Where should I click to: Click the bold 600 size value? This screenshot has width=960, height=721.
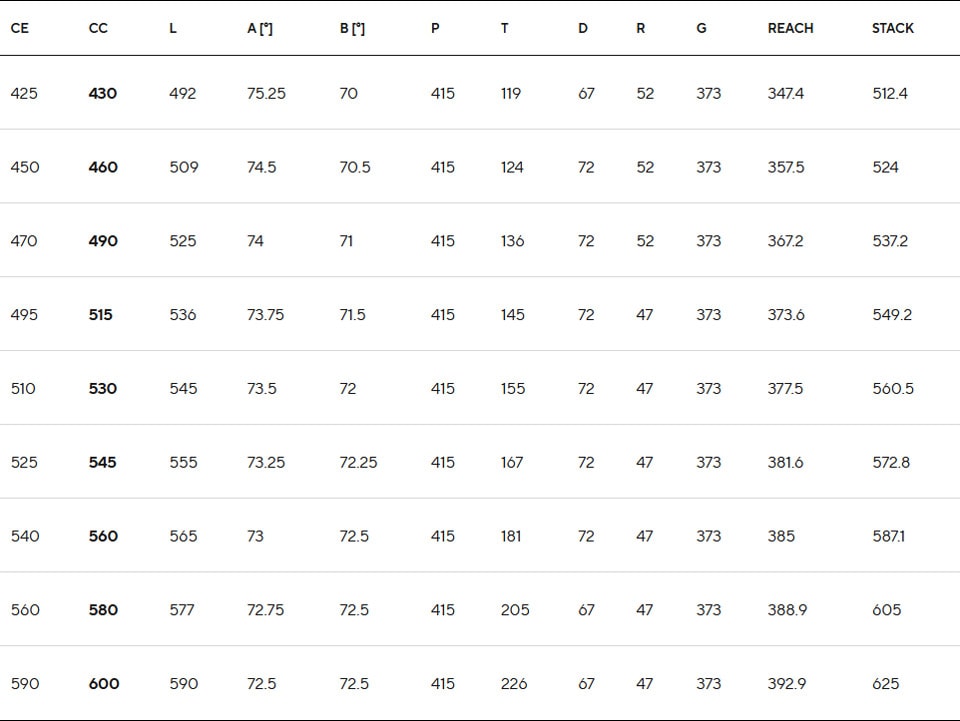(103, 684)
